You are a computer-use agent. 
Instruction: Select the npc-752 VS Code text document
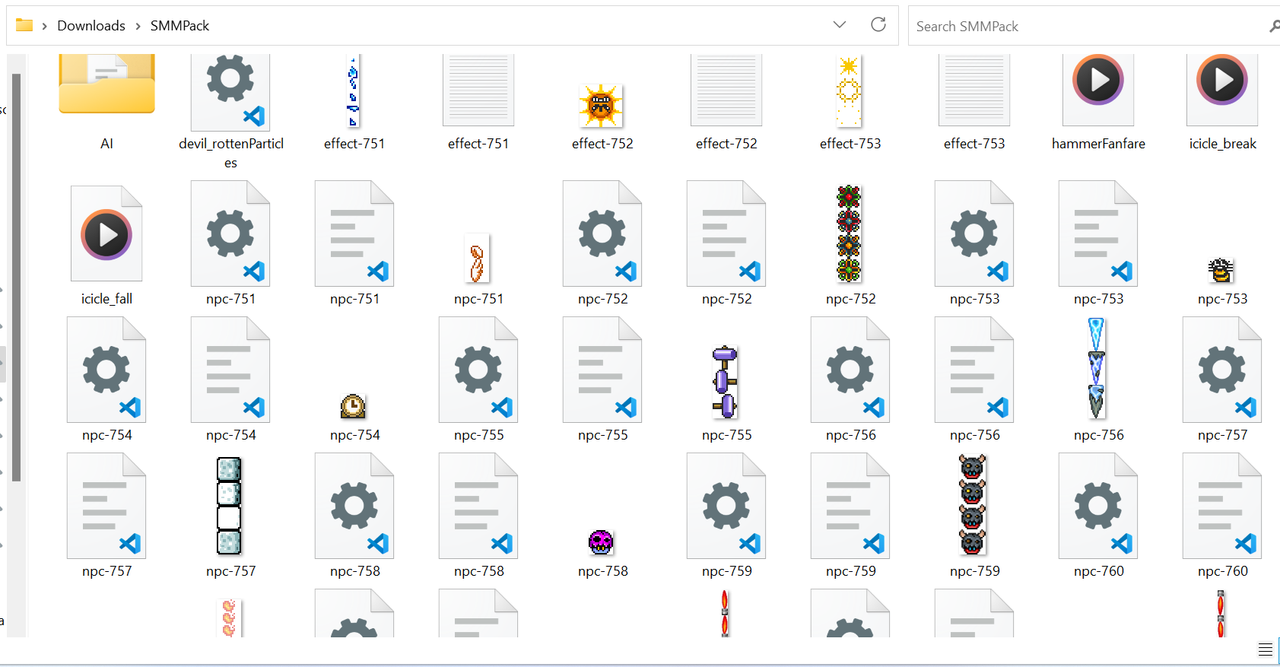click(727, 234)
